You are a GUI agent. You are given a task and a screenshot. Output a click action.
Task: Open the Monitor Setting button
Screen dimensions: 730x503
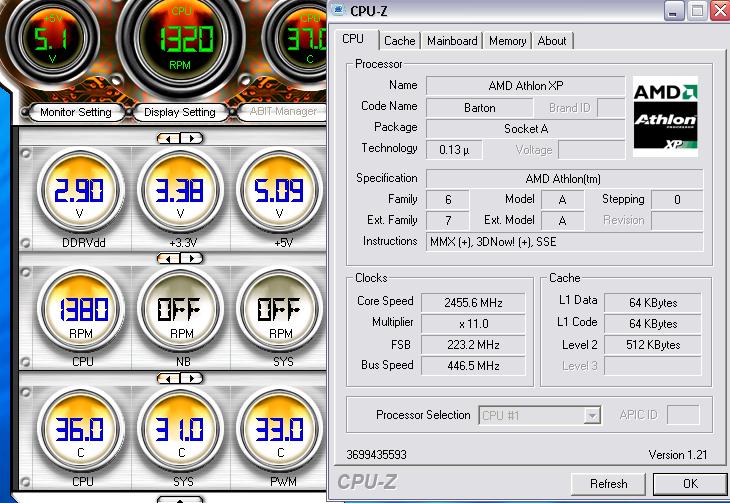tap(76, 112)
